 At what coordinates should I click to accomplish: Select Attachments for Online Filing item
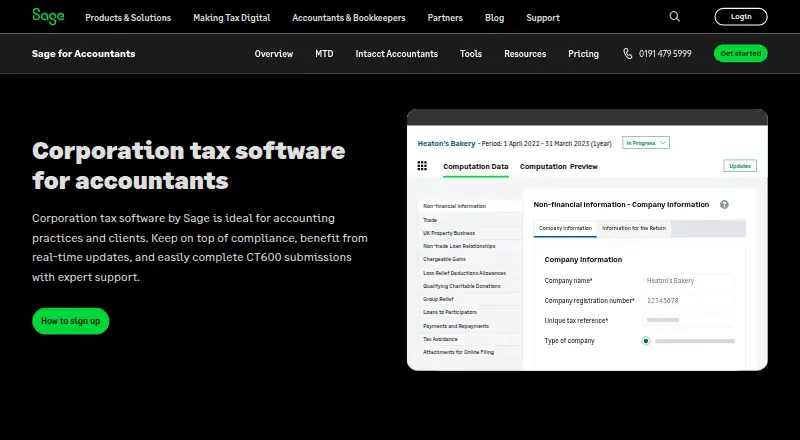pyautogui.click(x=469, y=352)
